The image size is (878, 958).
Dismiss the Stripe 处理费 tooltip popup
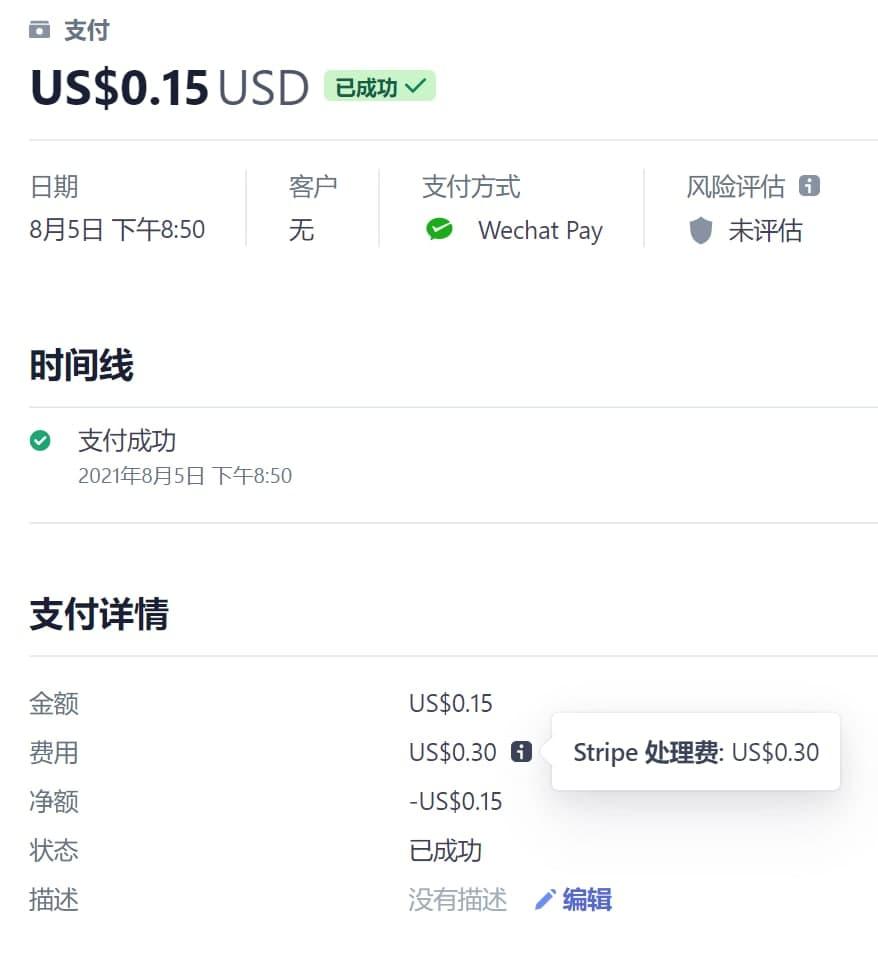[694, 752]
